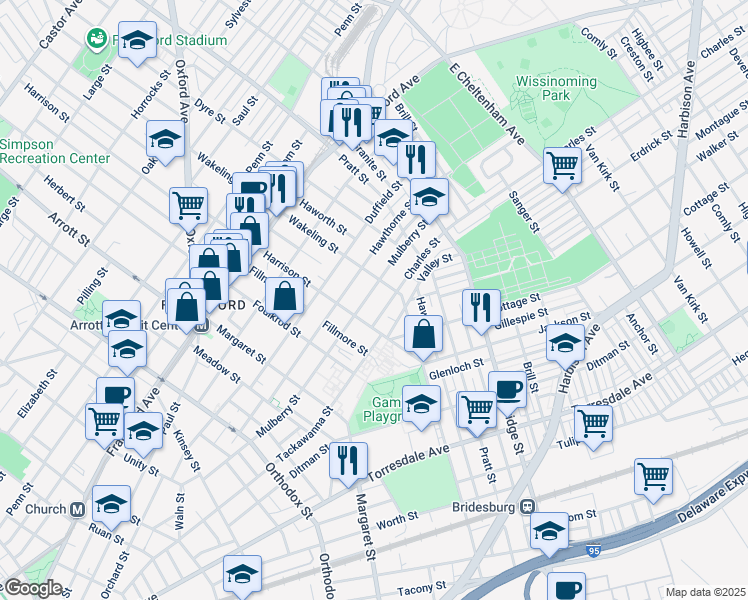Screen dimensions: 748x600
Task: Select the shopping bag marker on Foulkrod St
Action: tap(284, 299)
